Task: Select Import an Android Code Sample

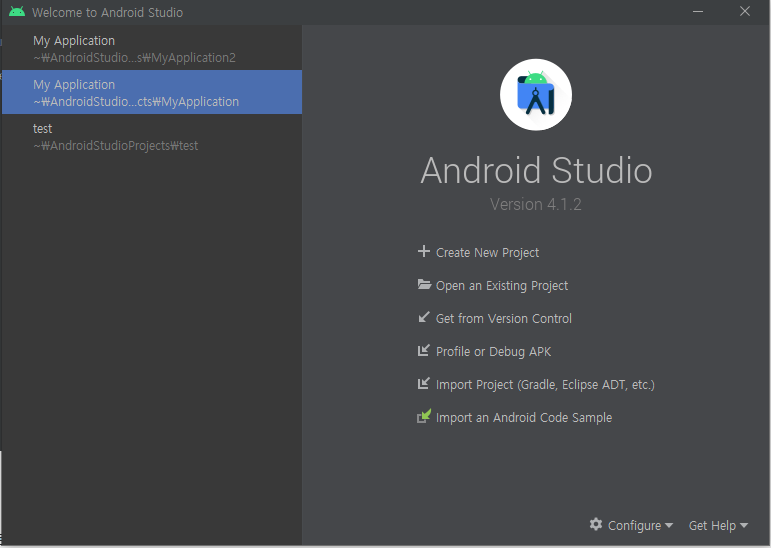Action: (524, 417)
